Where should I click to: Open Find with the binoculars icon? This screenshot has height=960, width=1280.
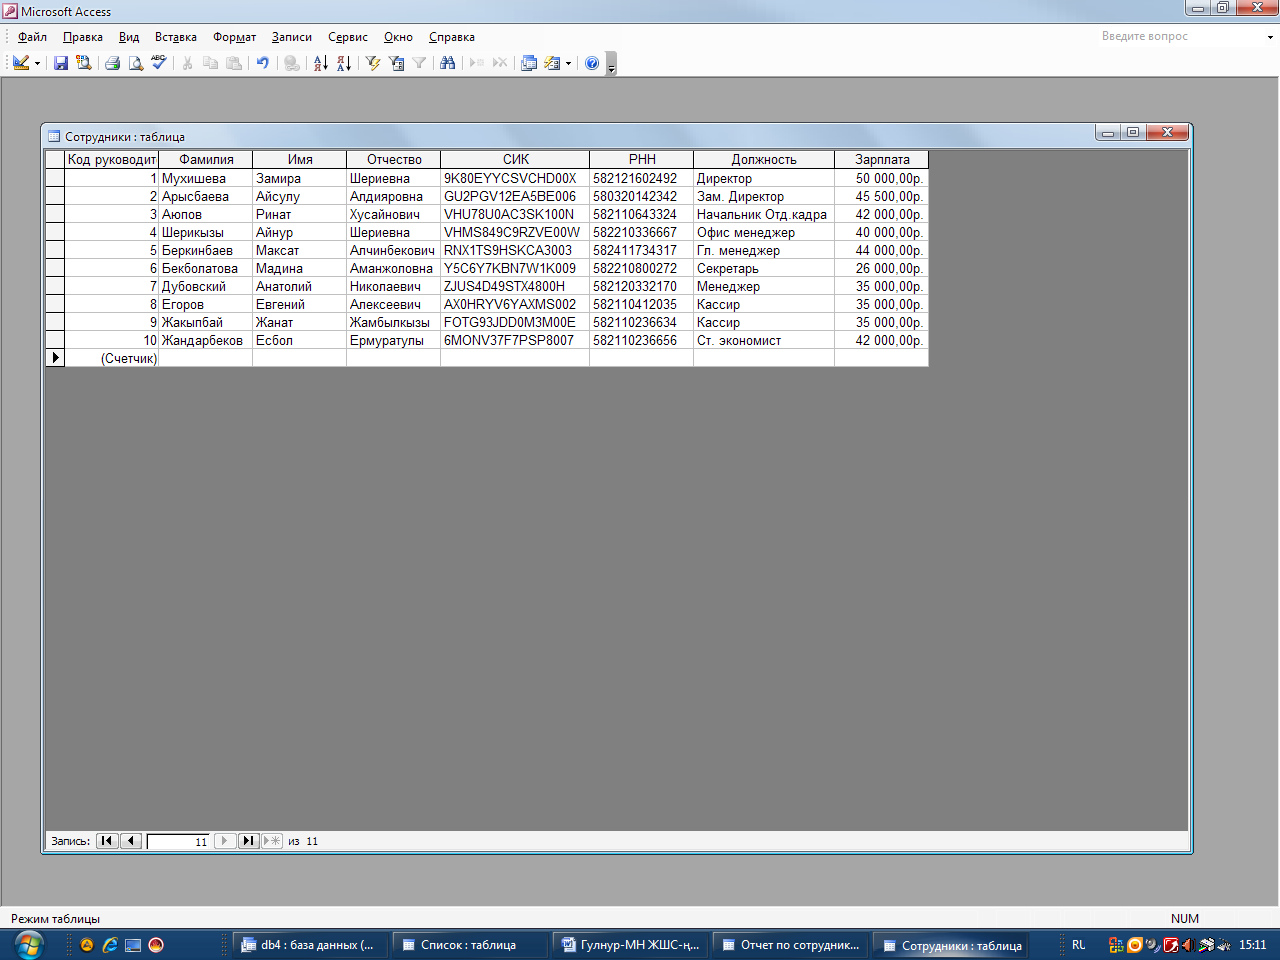coord(447,63)
